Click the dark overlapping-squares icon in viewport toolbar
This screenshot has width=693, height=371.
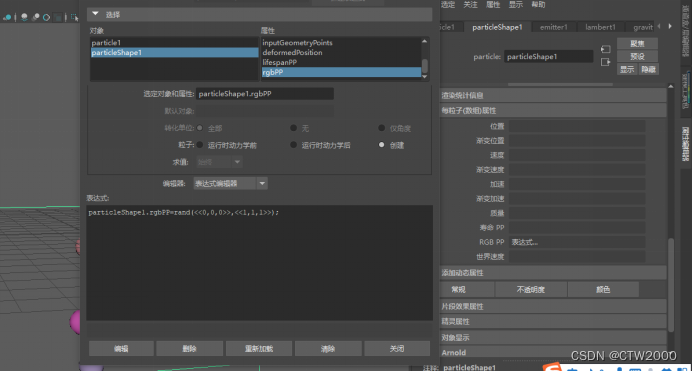58,18
